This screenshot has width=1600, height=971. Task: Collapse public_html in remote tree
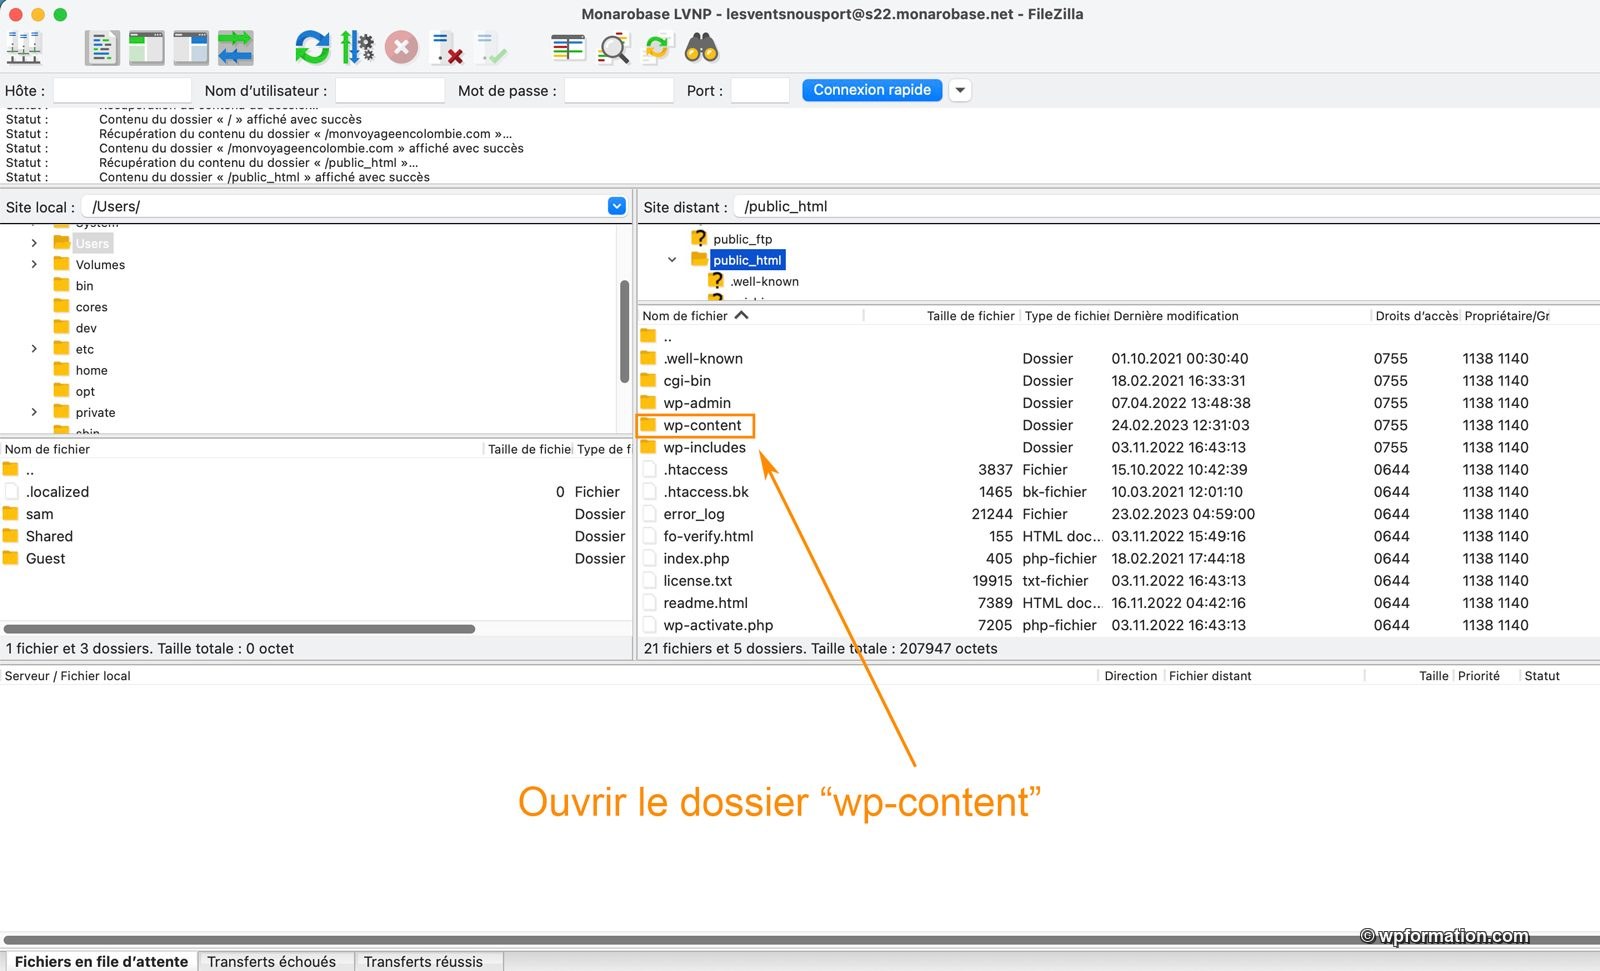coord(672,260)
